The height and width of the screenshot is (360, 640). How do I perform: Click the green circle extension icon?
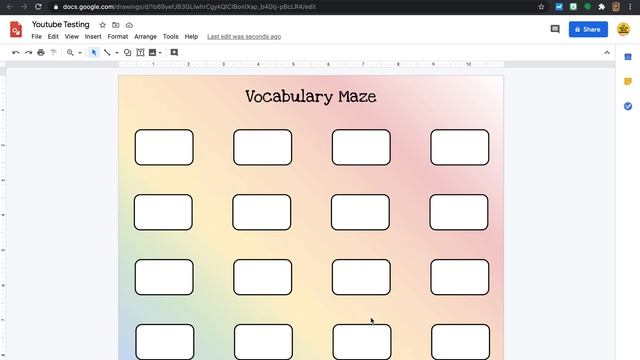coord(587,7)
